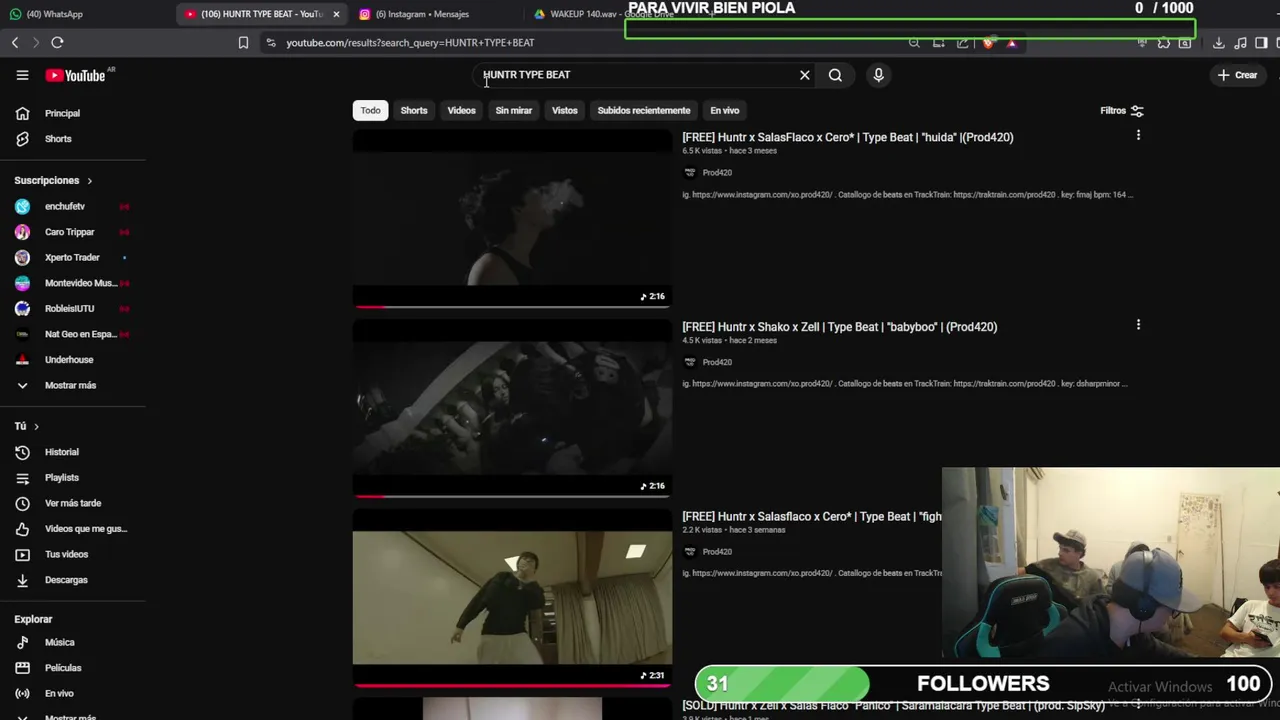Open Prod420 channel under 'babyboo' video
Image resolution: width=1280 pixels, height=720 pixels.
[x=717, y=362]
